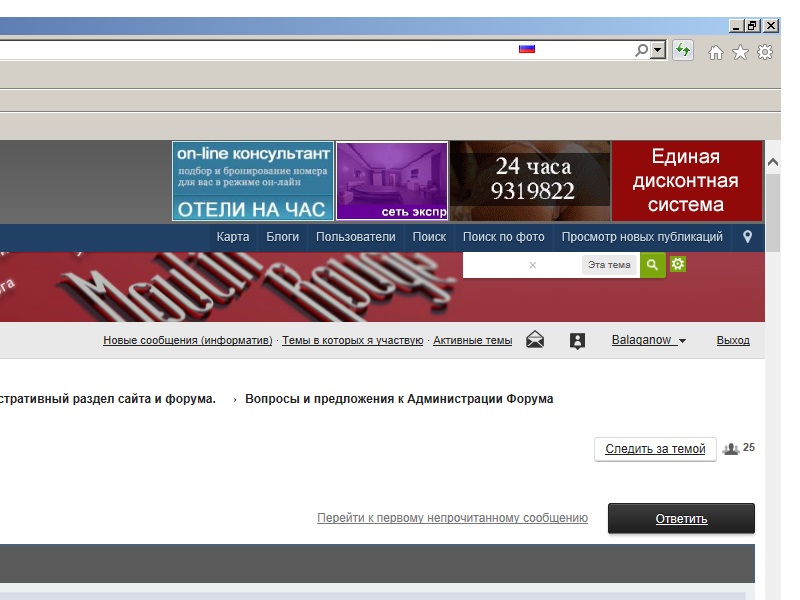Open advanced search via the green gear icon

tap(678, 264)
